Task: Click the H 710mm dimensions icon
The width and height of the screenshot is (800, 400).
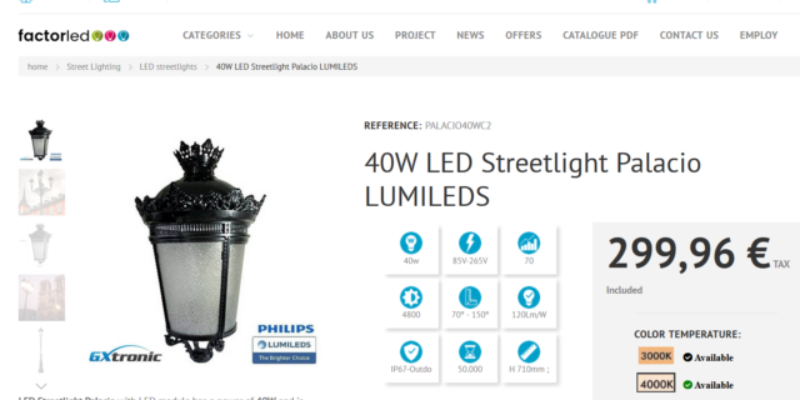Action: pos(529,352)
